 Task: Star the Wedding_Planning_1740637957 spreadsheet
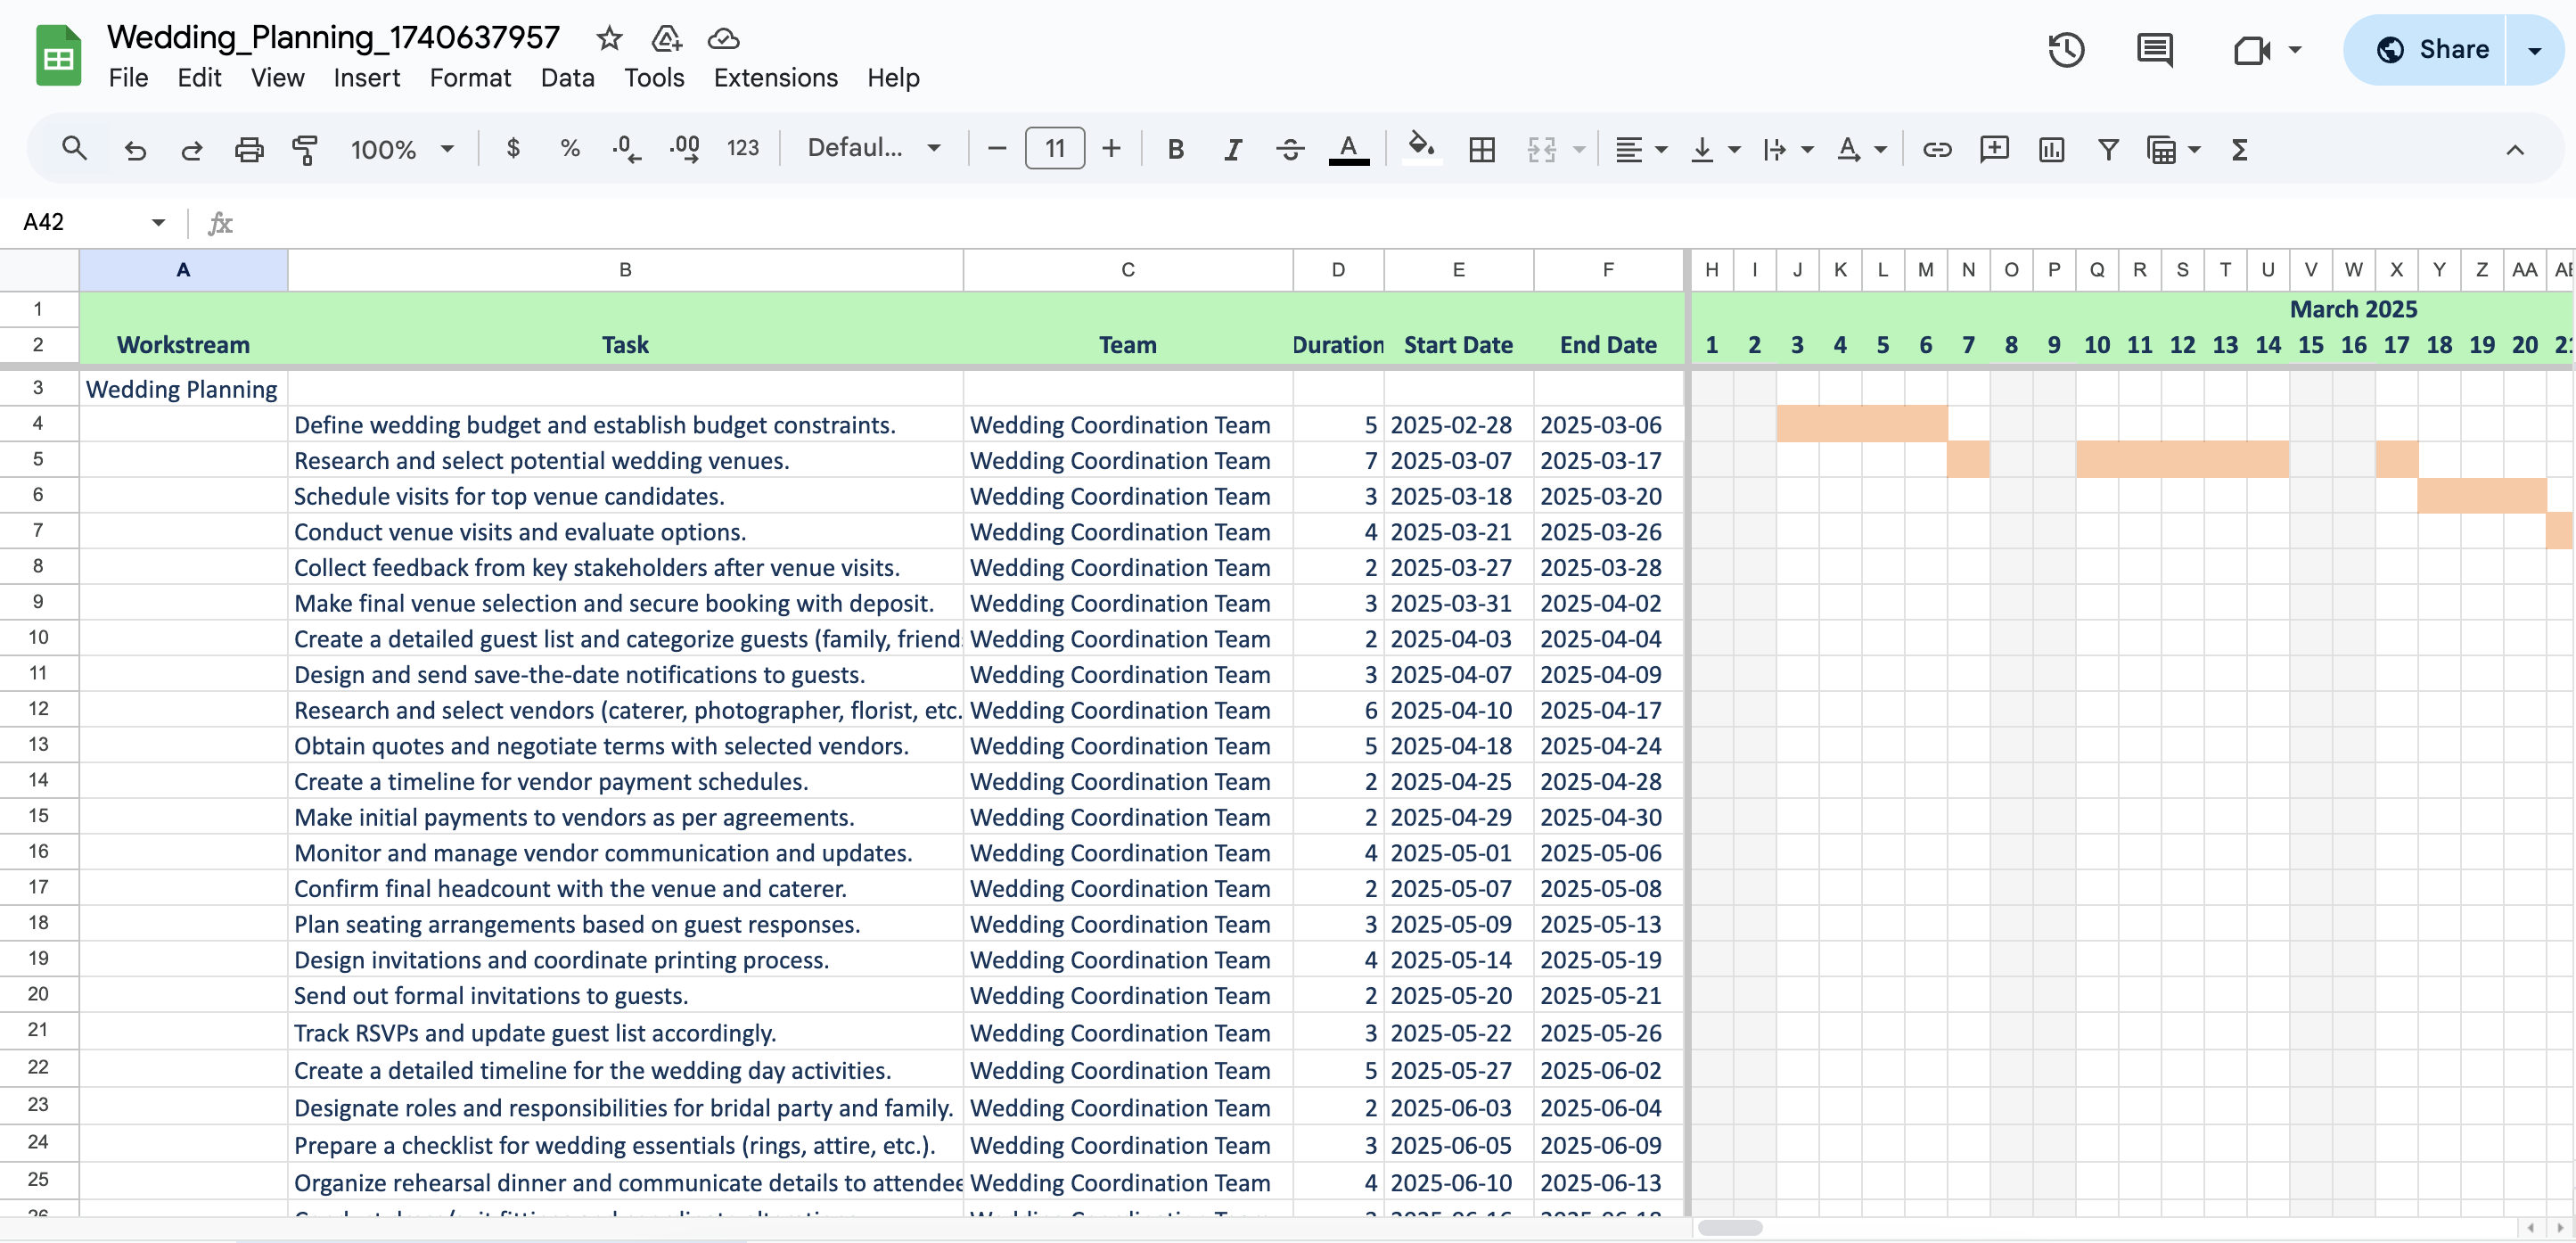[x=610, y=39]
